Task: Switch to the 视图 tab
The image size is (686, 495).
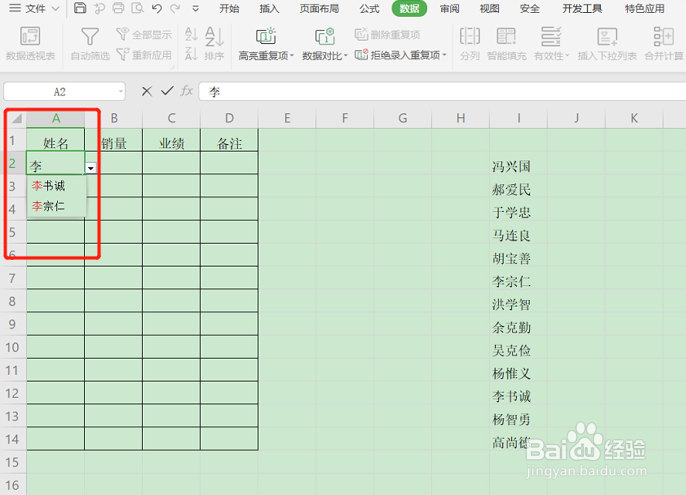Action: pos(489,8)
